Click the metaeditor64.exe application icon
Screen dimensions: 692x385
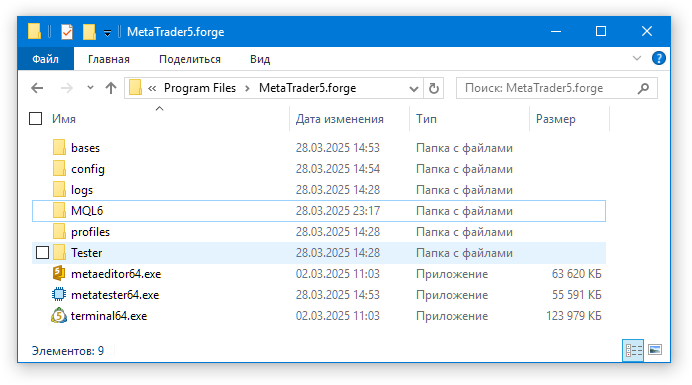[x=59, y=274]
